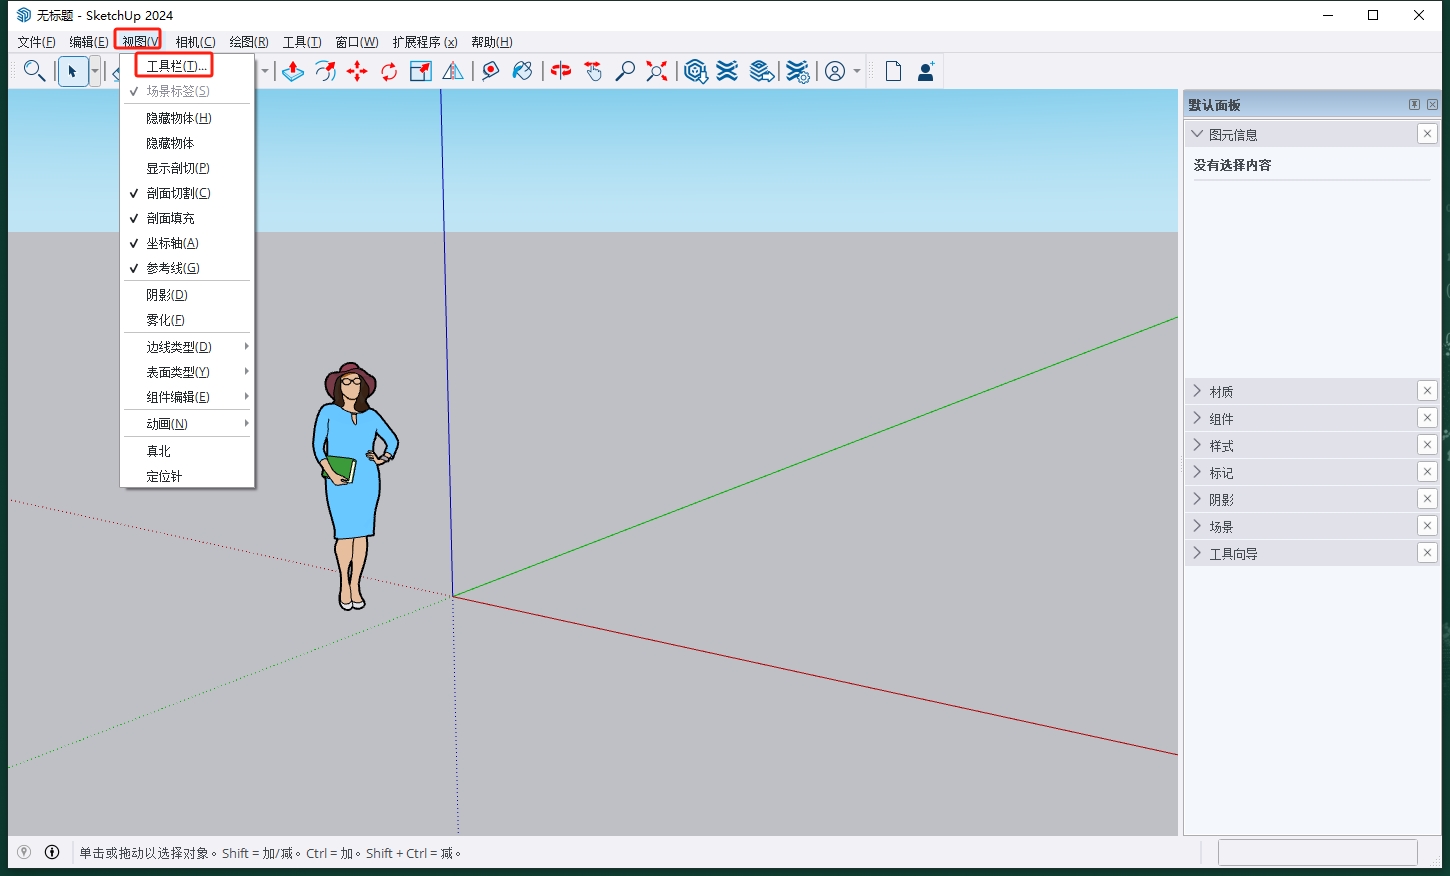Click the Zoom Extents toolbar icon
This screenshot has width=1450, height=876.
click(x=656, y=71)
